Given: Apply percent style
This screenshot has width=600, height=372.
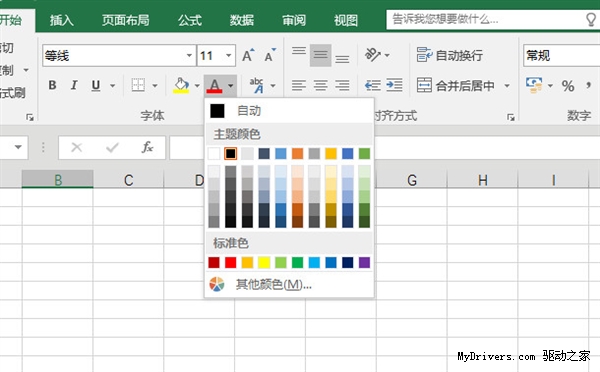Looking at the screenshot, I should tap(568, 86).
